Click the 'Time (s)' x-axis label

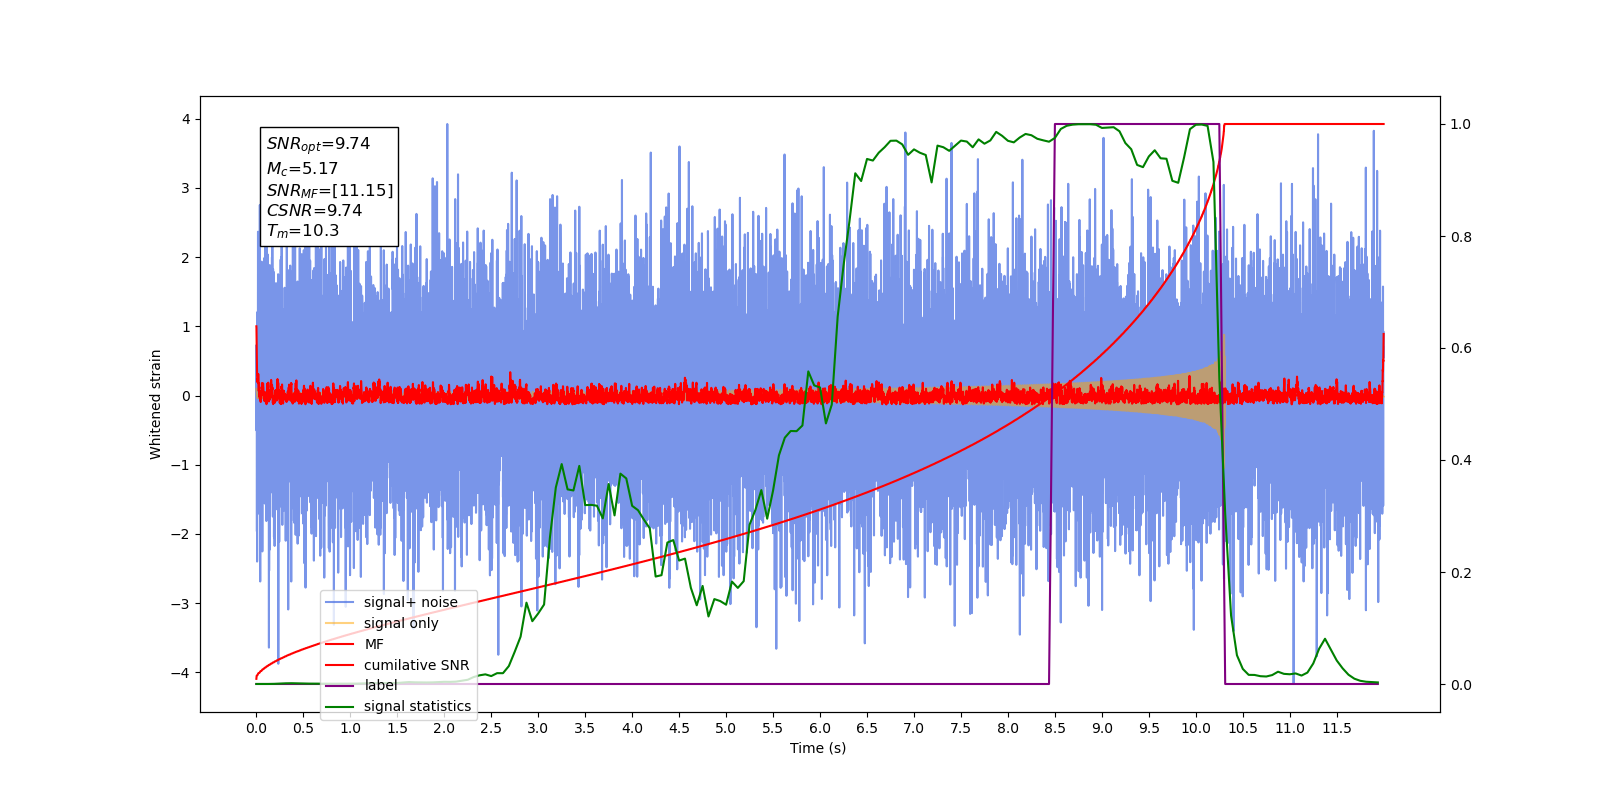pyautogui.click(x=818, y=748)
